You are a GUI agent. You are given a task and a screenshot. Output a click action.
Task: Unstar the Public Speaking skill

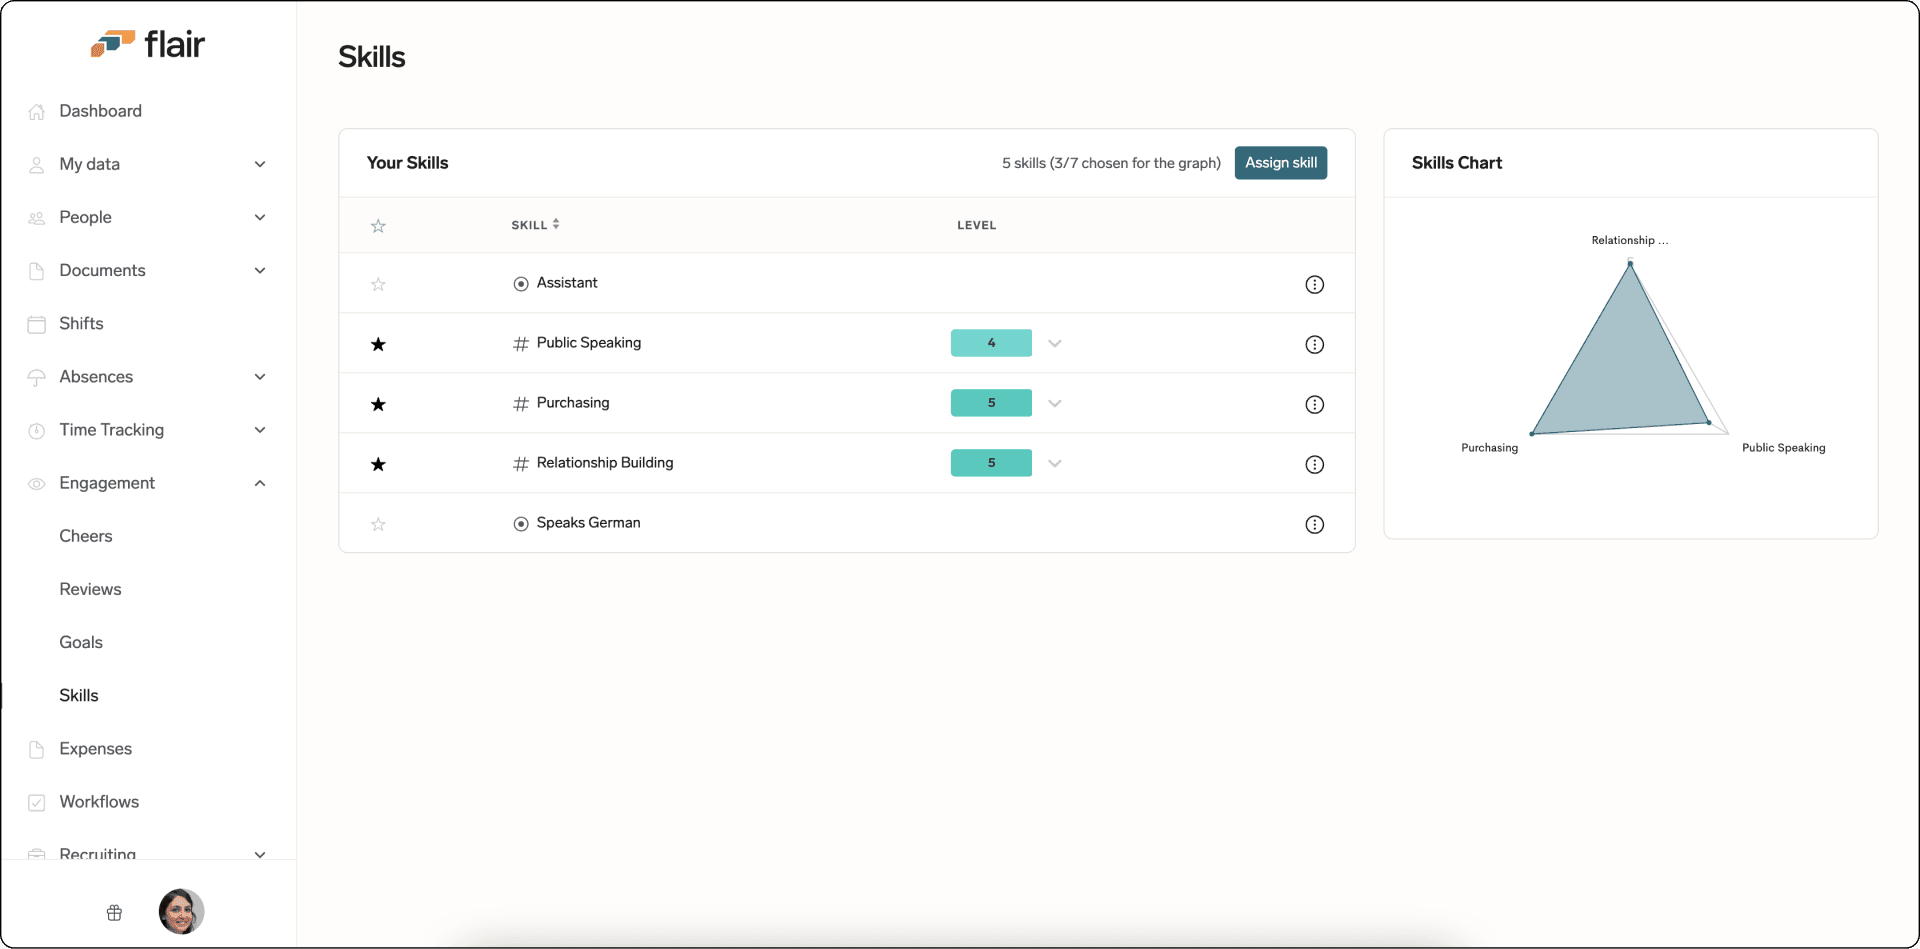pos(378,344)
